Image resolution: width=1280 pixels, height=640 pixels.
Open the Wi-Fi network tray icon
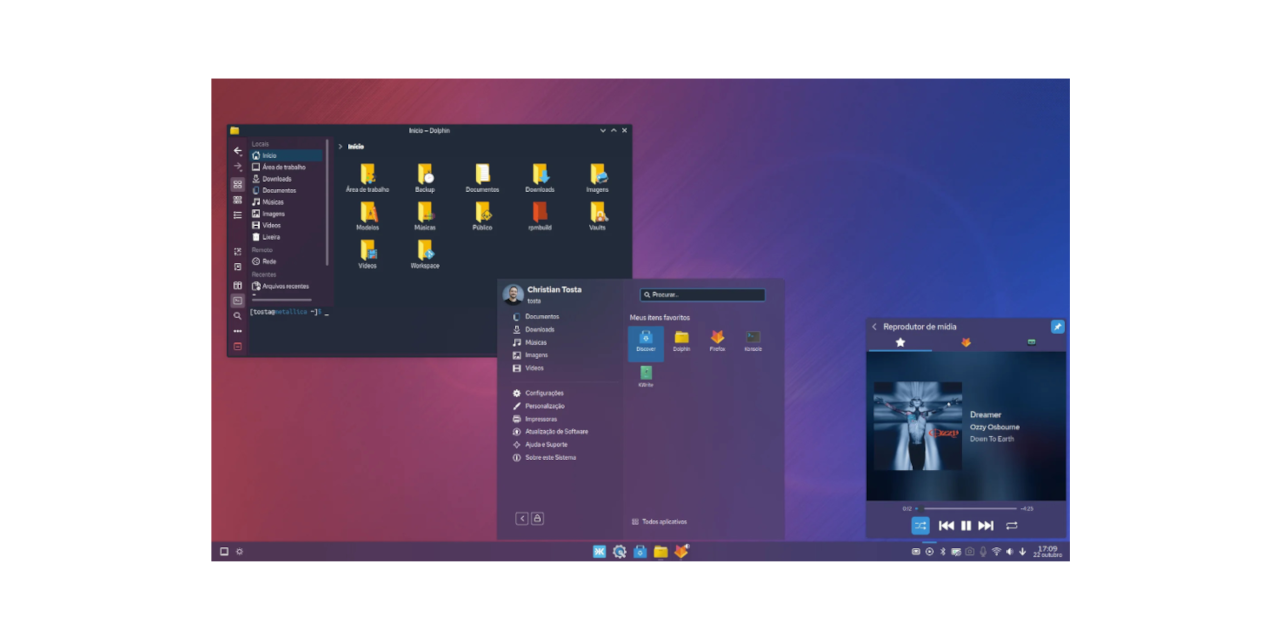[996, 552]
